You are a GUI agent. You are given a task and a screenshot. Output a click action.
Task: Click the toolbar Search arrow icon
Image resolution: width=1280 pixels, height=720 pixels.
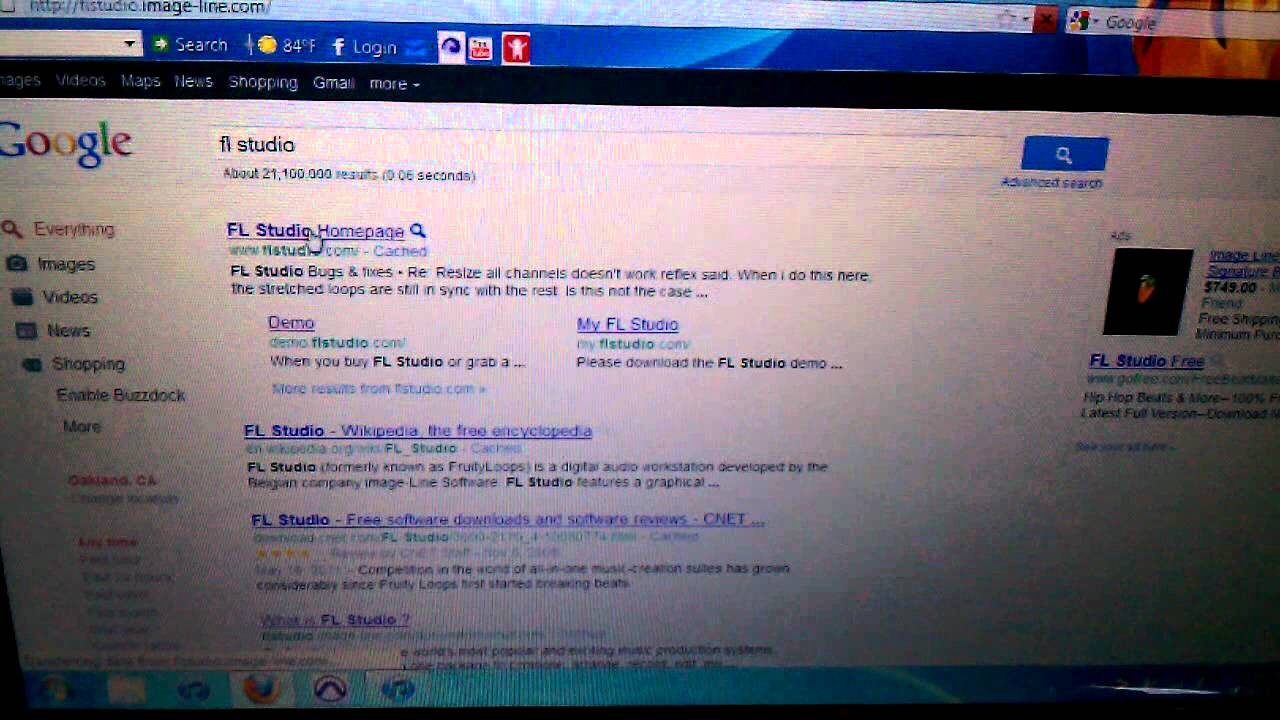coord(160,44)
